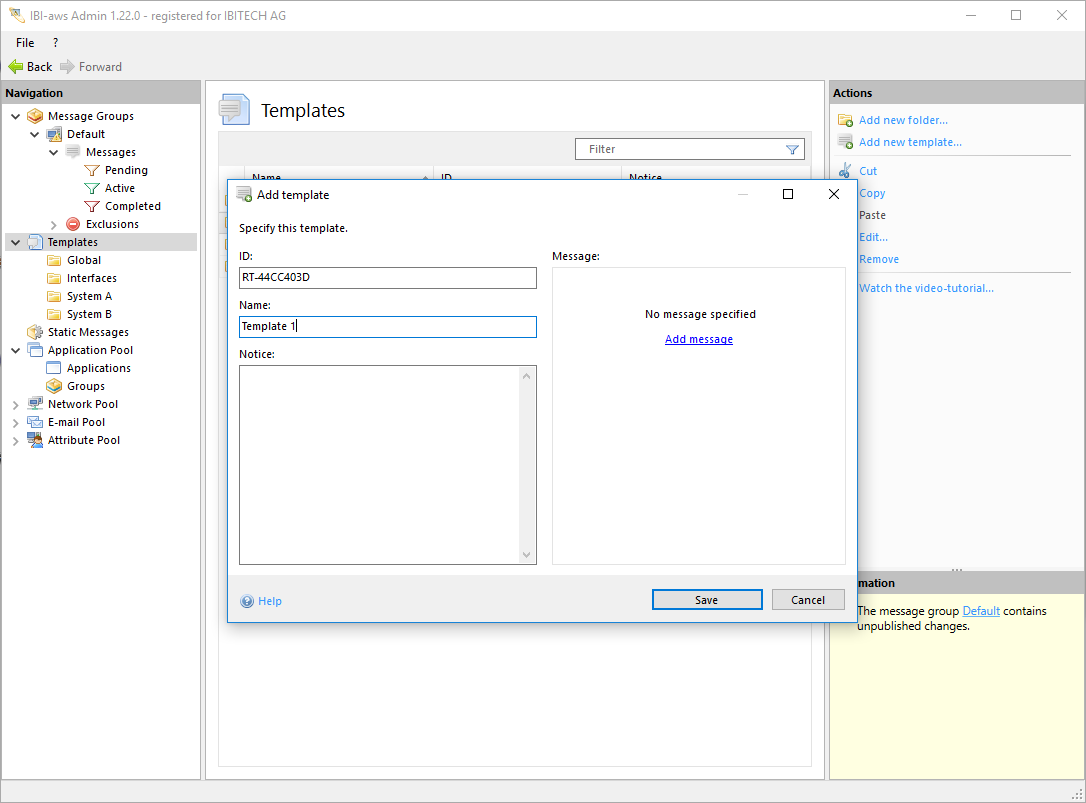Expand the E-mail Pool node
The height and width of the screenshot is (803, 1086).
tap(15, 423)
